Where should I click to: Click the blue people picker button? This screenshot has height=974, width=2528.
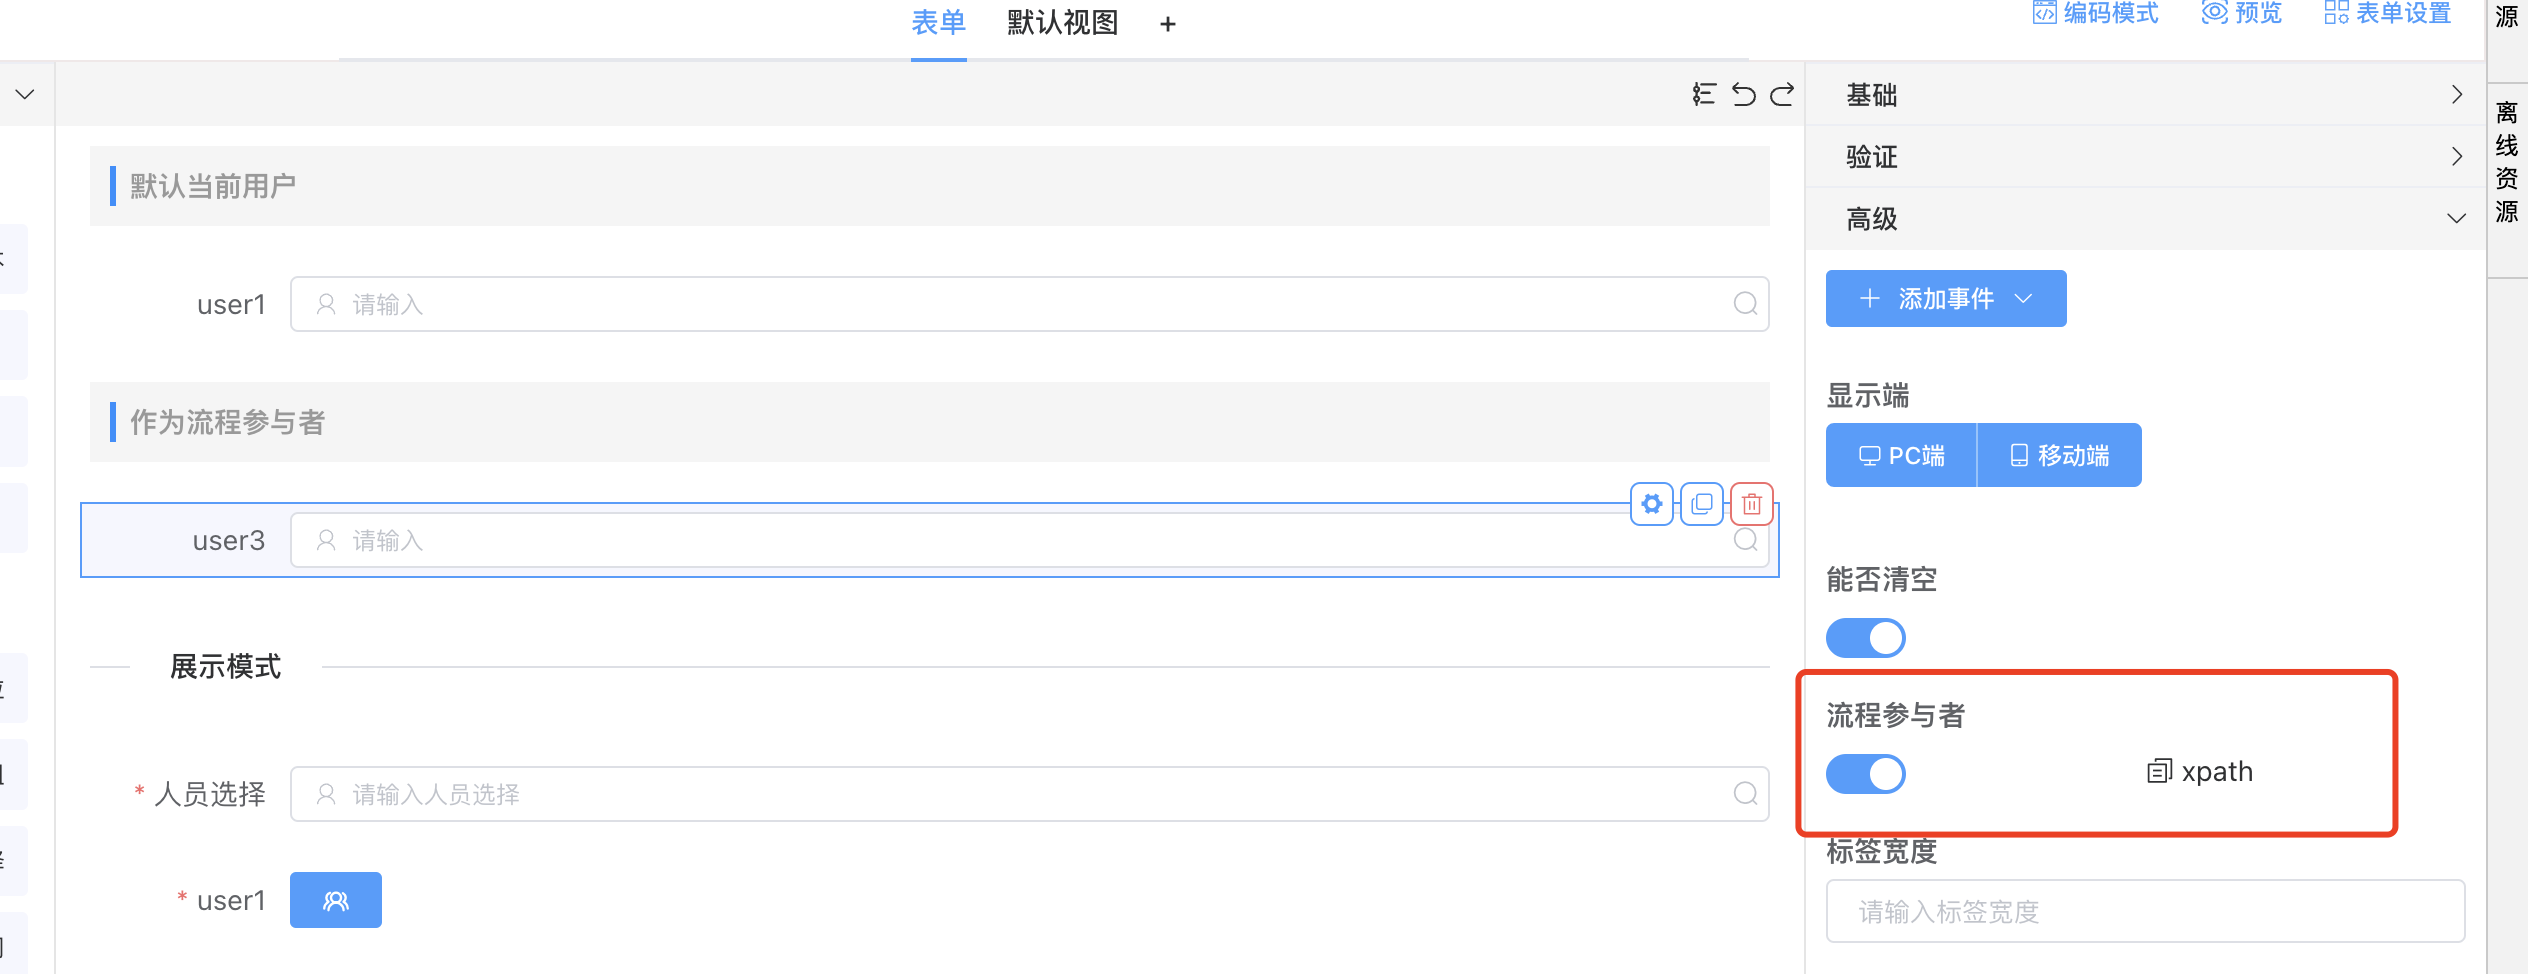[x=336, y=900]
